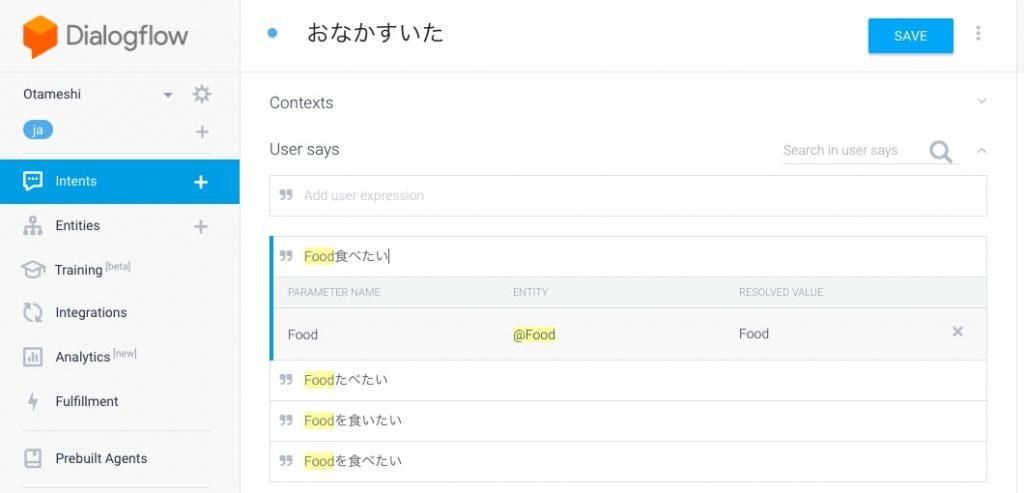Open the three-dot more options menu
1024x493 pixels.
[978, 33]
